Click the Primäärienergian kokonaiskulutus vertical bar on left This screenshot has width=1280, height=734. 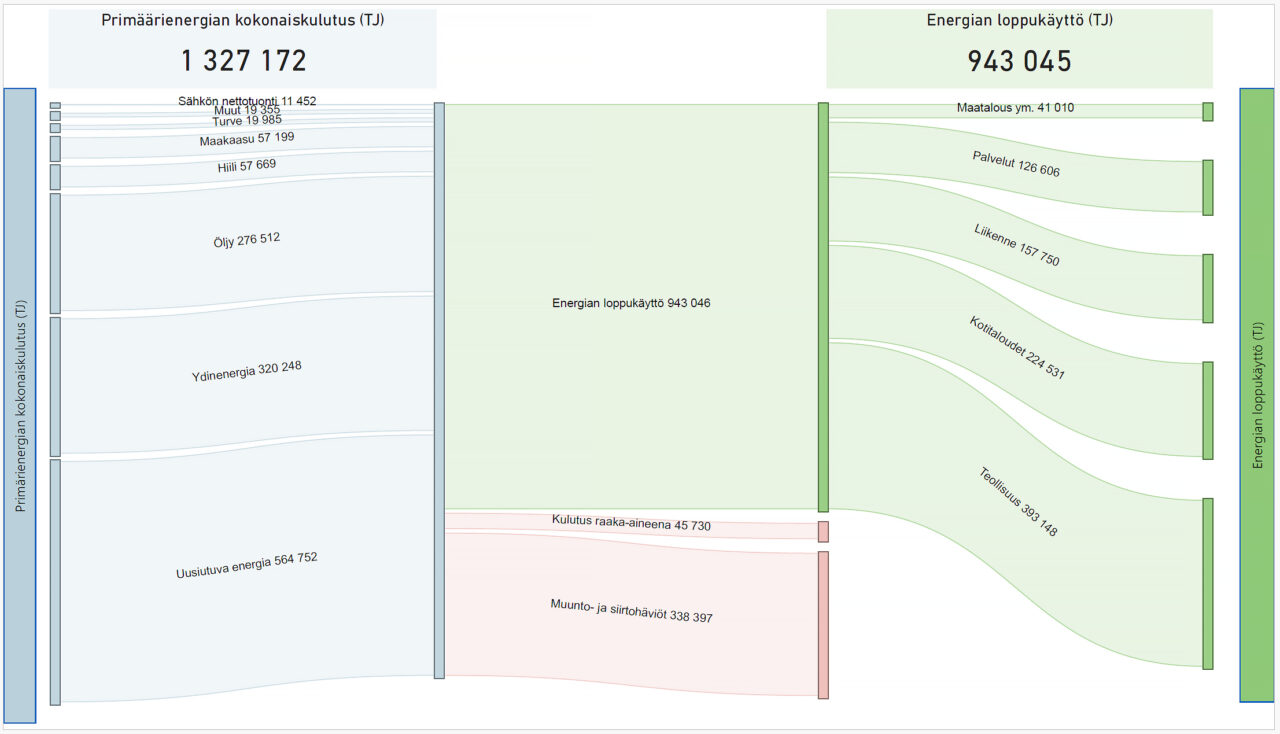coord(20,405)
